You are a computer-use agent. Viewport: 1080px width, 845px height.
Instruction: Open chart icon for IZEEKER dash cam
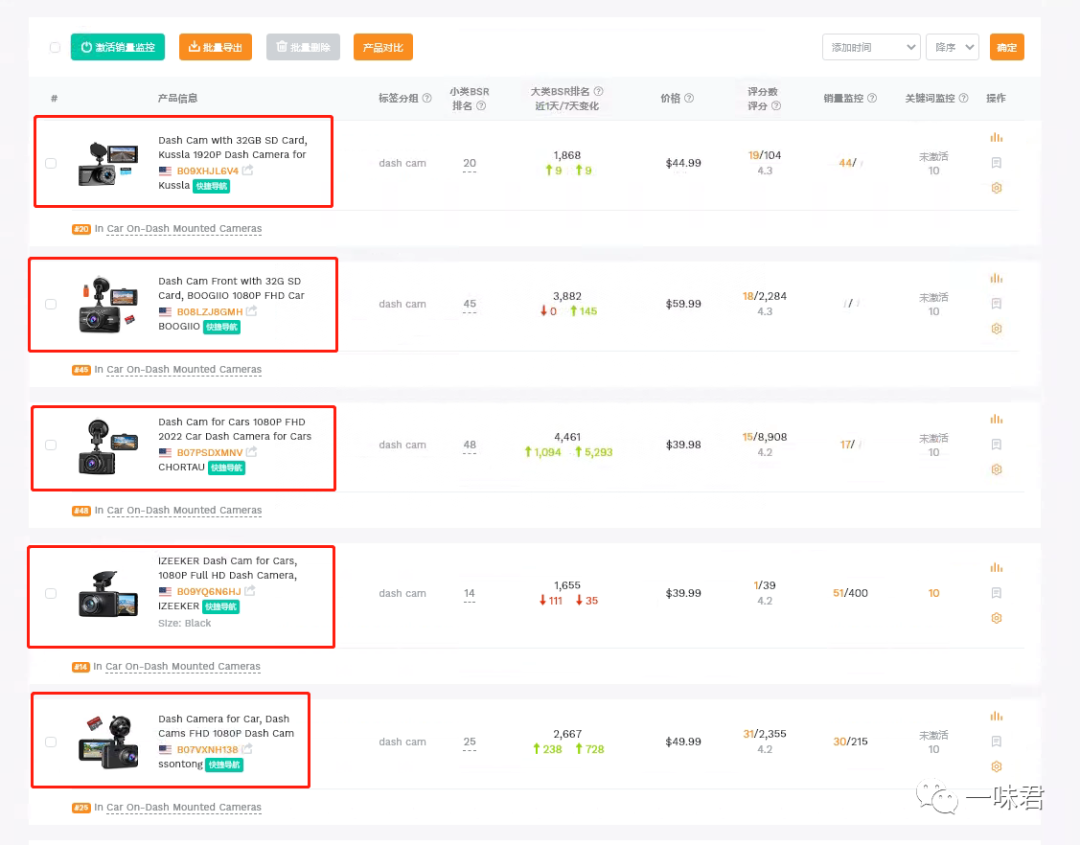click(996, 568)
